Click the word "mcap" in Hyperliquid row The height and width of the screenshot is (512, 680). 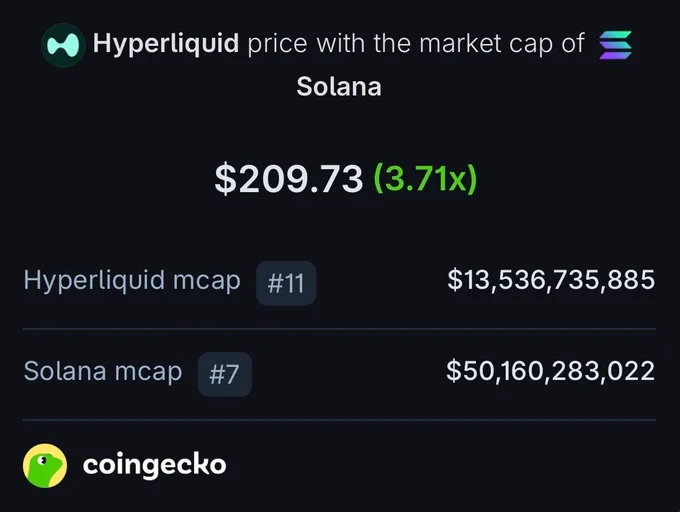[207, 282]
